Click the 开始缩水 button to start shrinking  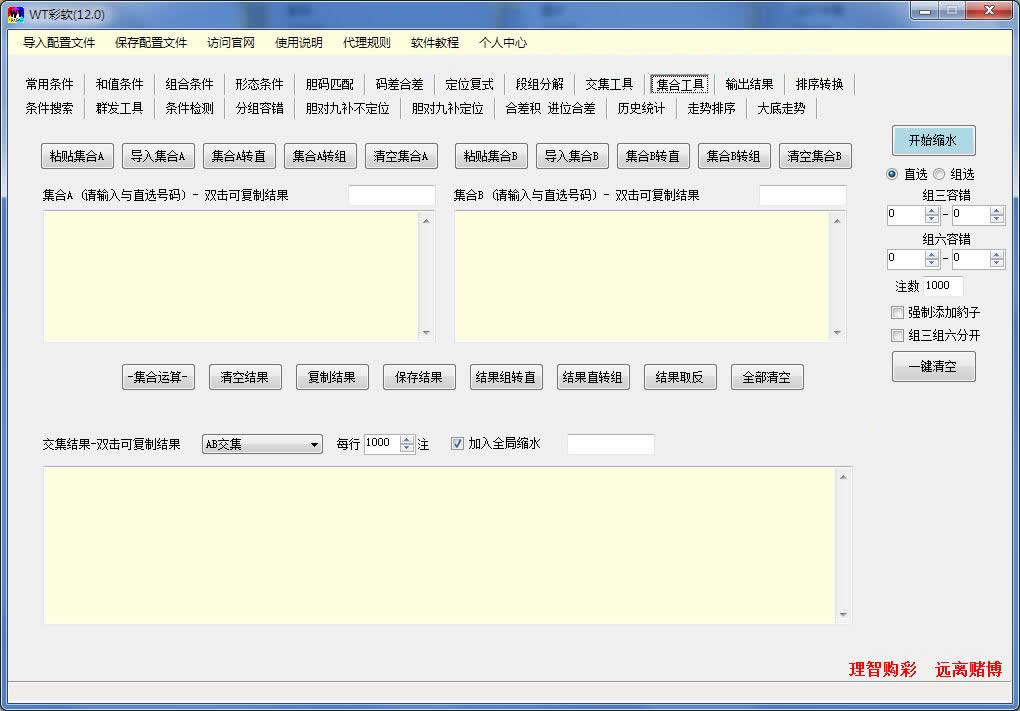point(932,140)
